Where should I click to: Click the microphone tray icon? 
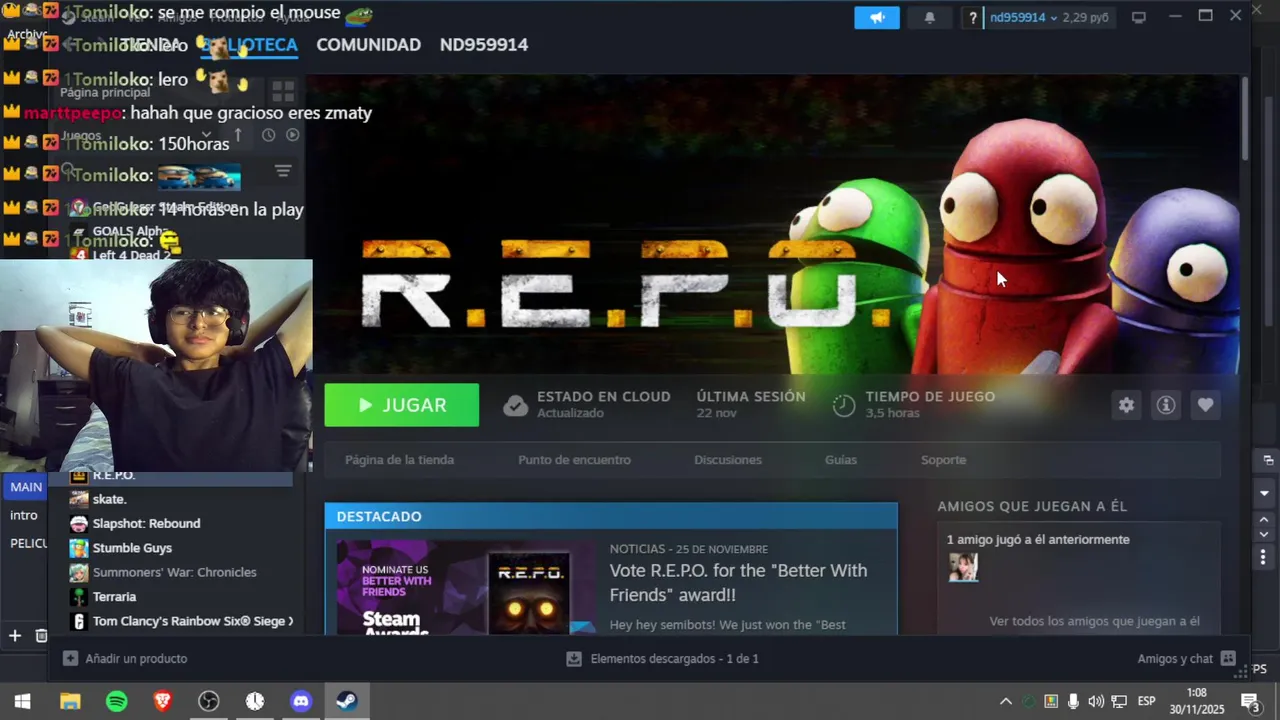click(x=1073, y=702)
